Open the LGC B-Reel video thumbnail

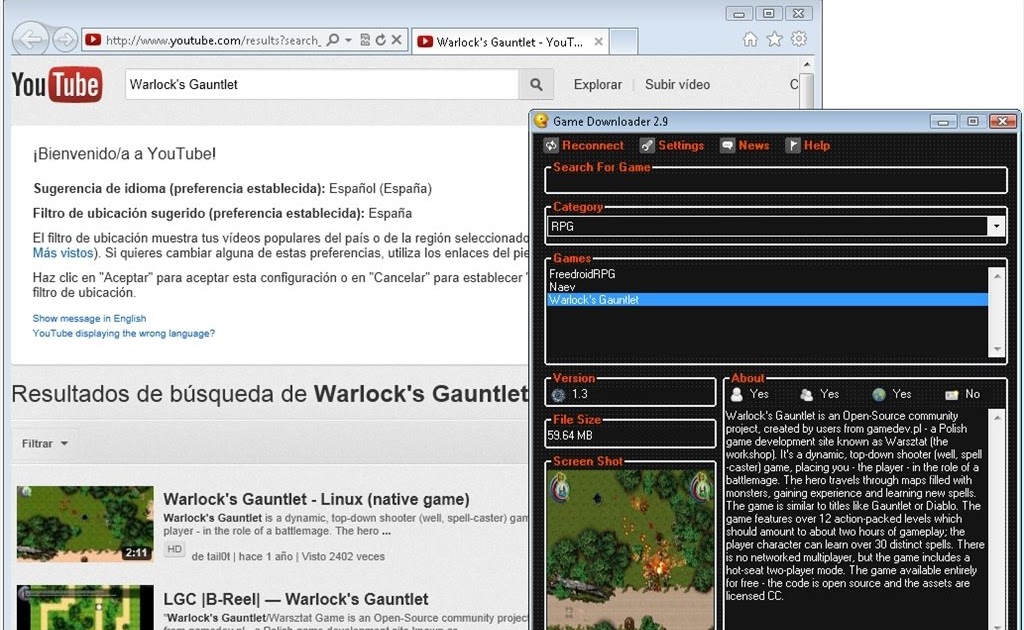click(85, 607)
